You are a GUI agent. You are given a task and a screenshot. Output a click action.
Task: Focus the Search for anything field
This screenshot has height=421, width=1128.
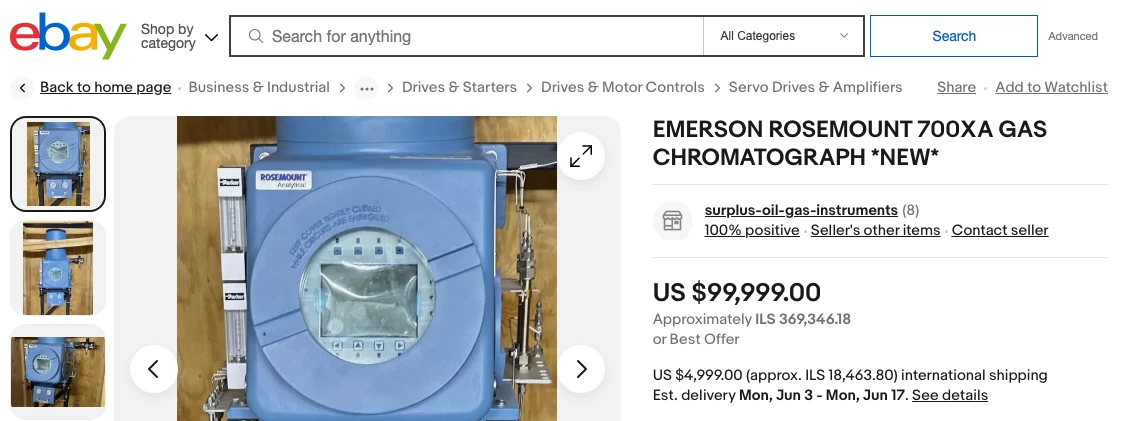click(480, 36)
